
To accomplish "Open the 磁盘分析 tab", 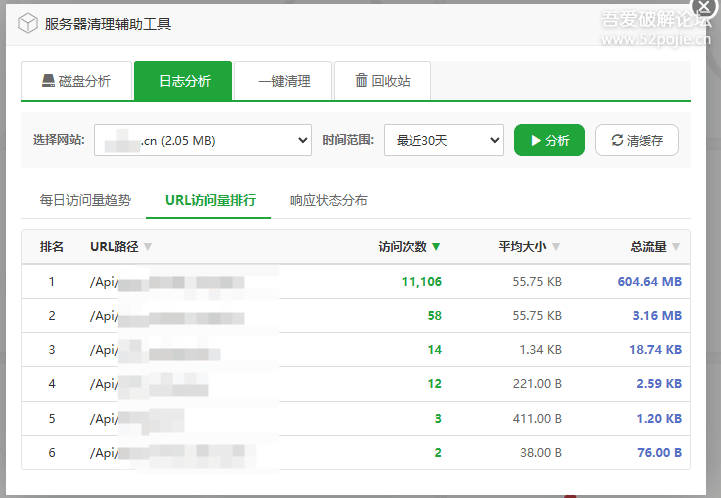I will (x=76, y=81).
